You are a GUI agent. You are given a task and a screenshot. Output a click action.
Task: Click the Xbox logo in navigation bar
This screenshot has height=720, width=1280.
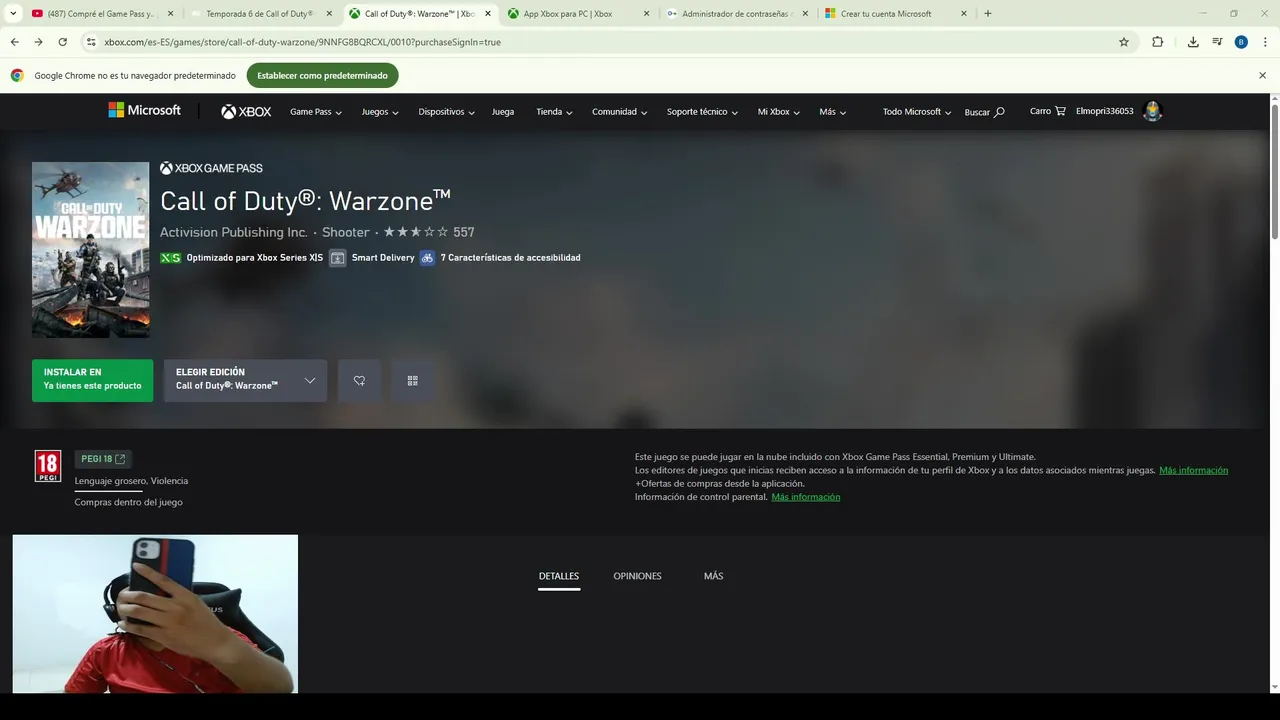(246, 112)
